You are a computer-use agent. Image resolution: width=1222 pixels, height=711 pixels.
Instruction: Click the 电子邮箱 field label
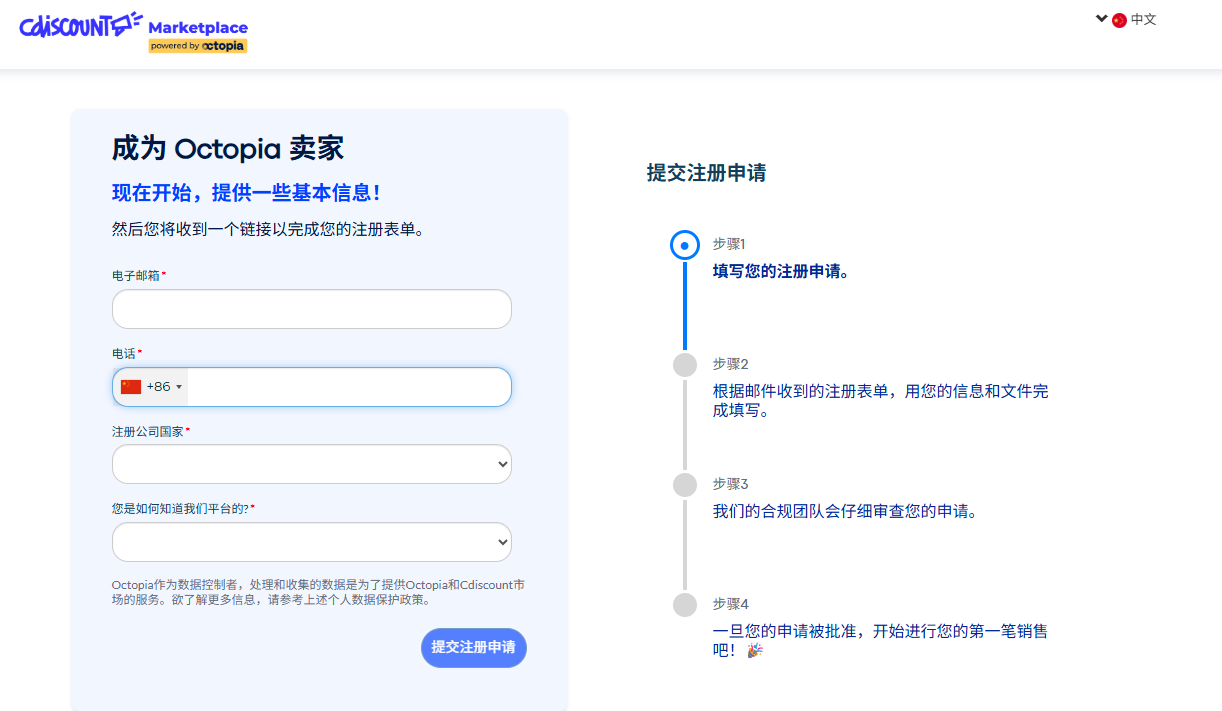(x=136, y=275)
